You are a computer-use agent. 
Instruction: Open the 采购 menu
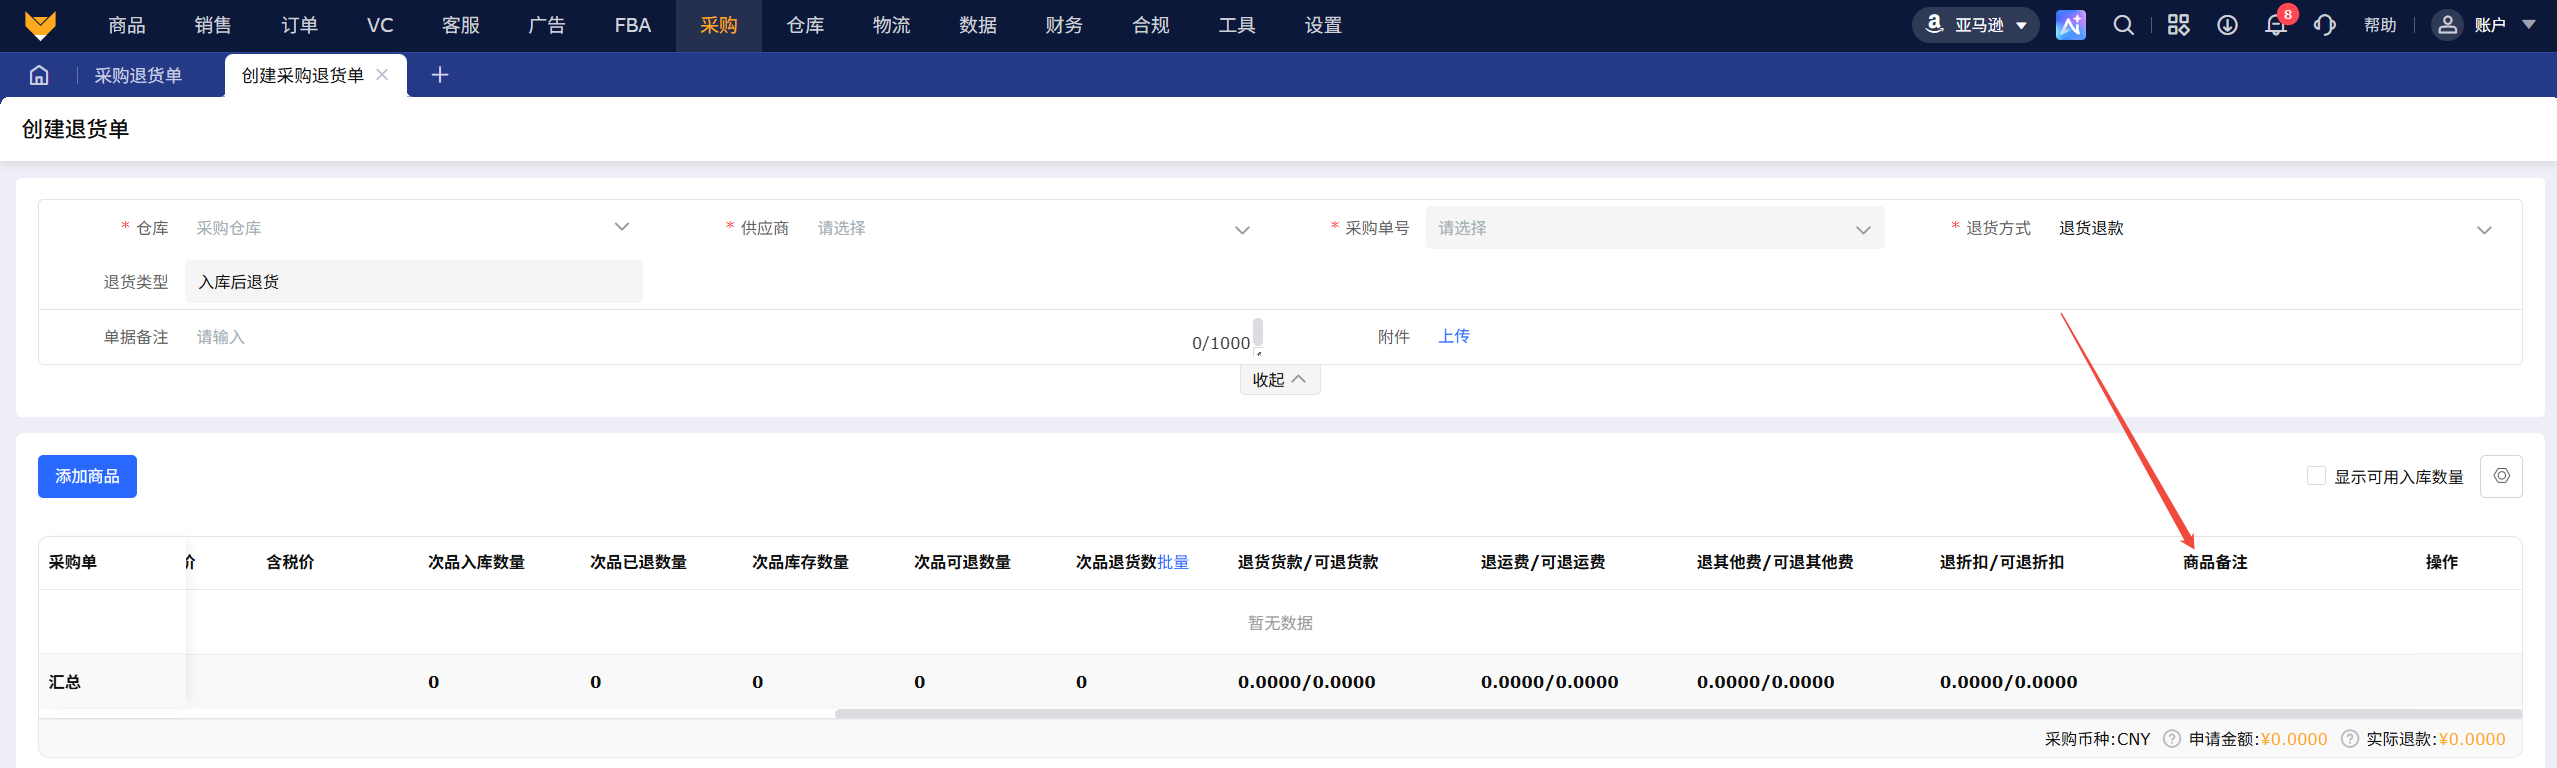tap(719, 25)
